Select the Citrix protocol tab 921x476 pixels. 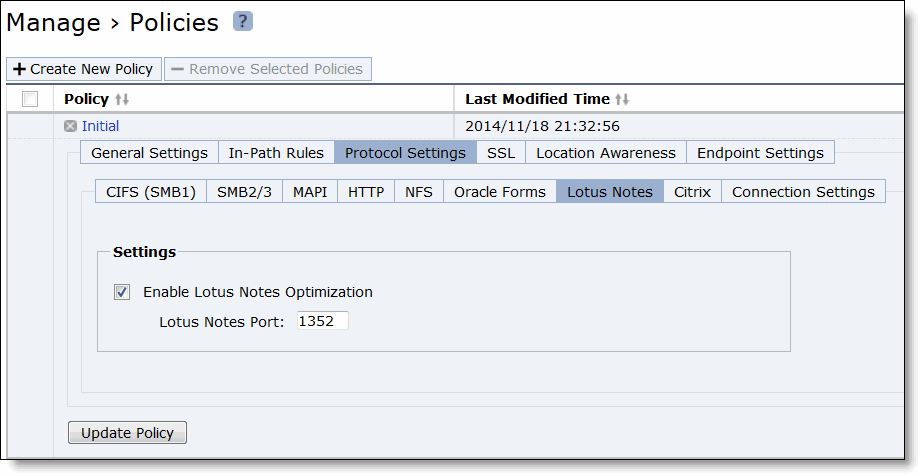coord(693,192)
